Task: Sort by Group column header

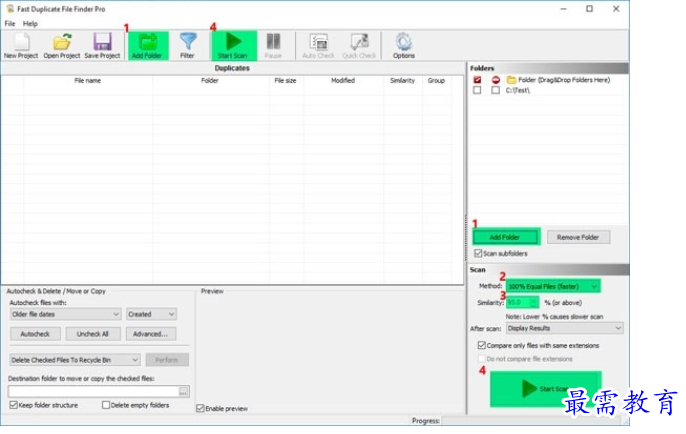Action: 436,80
